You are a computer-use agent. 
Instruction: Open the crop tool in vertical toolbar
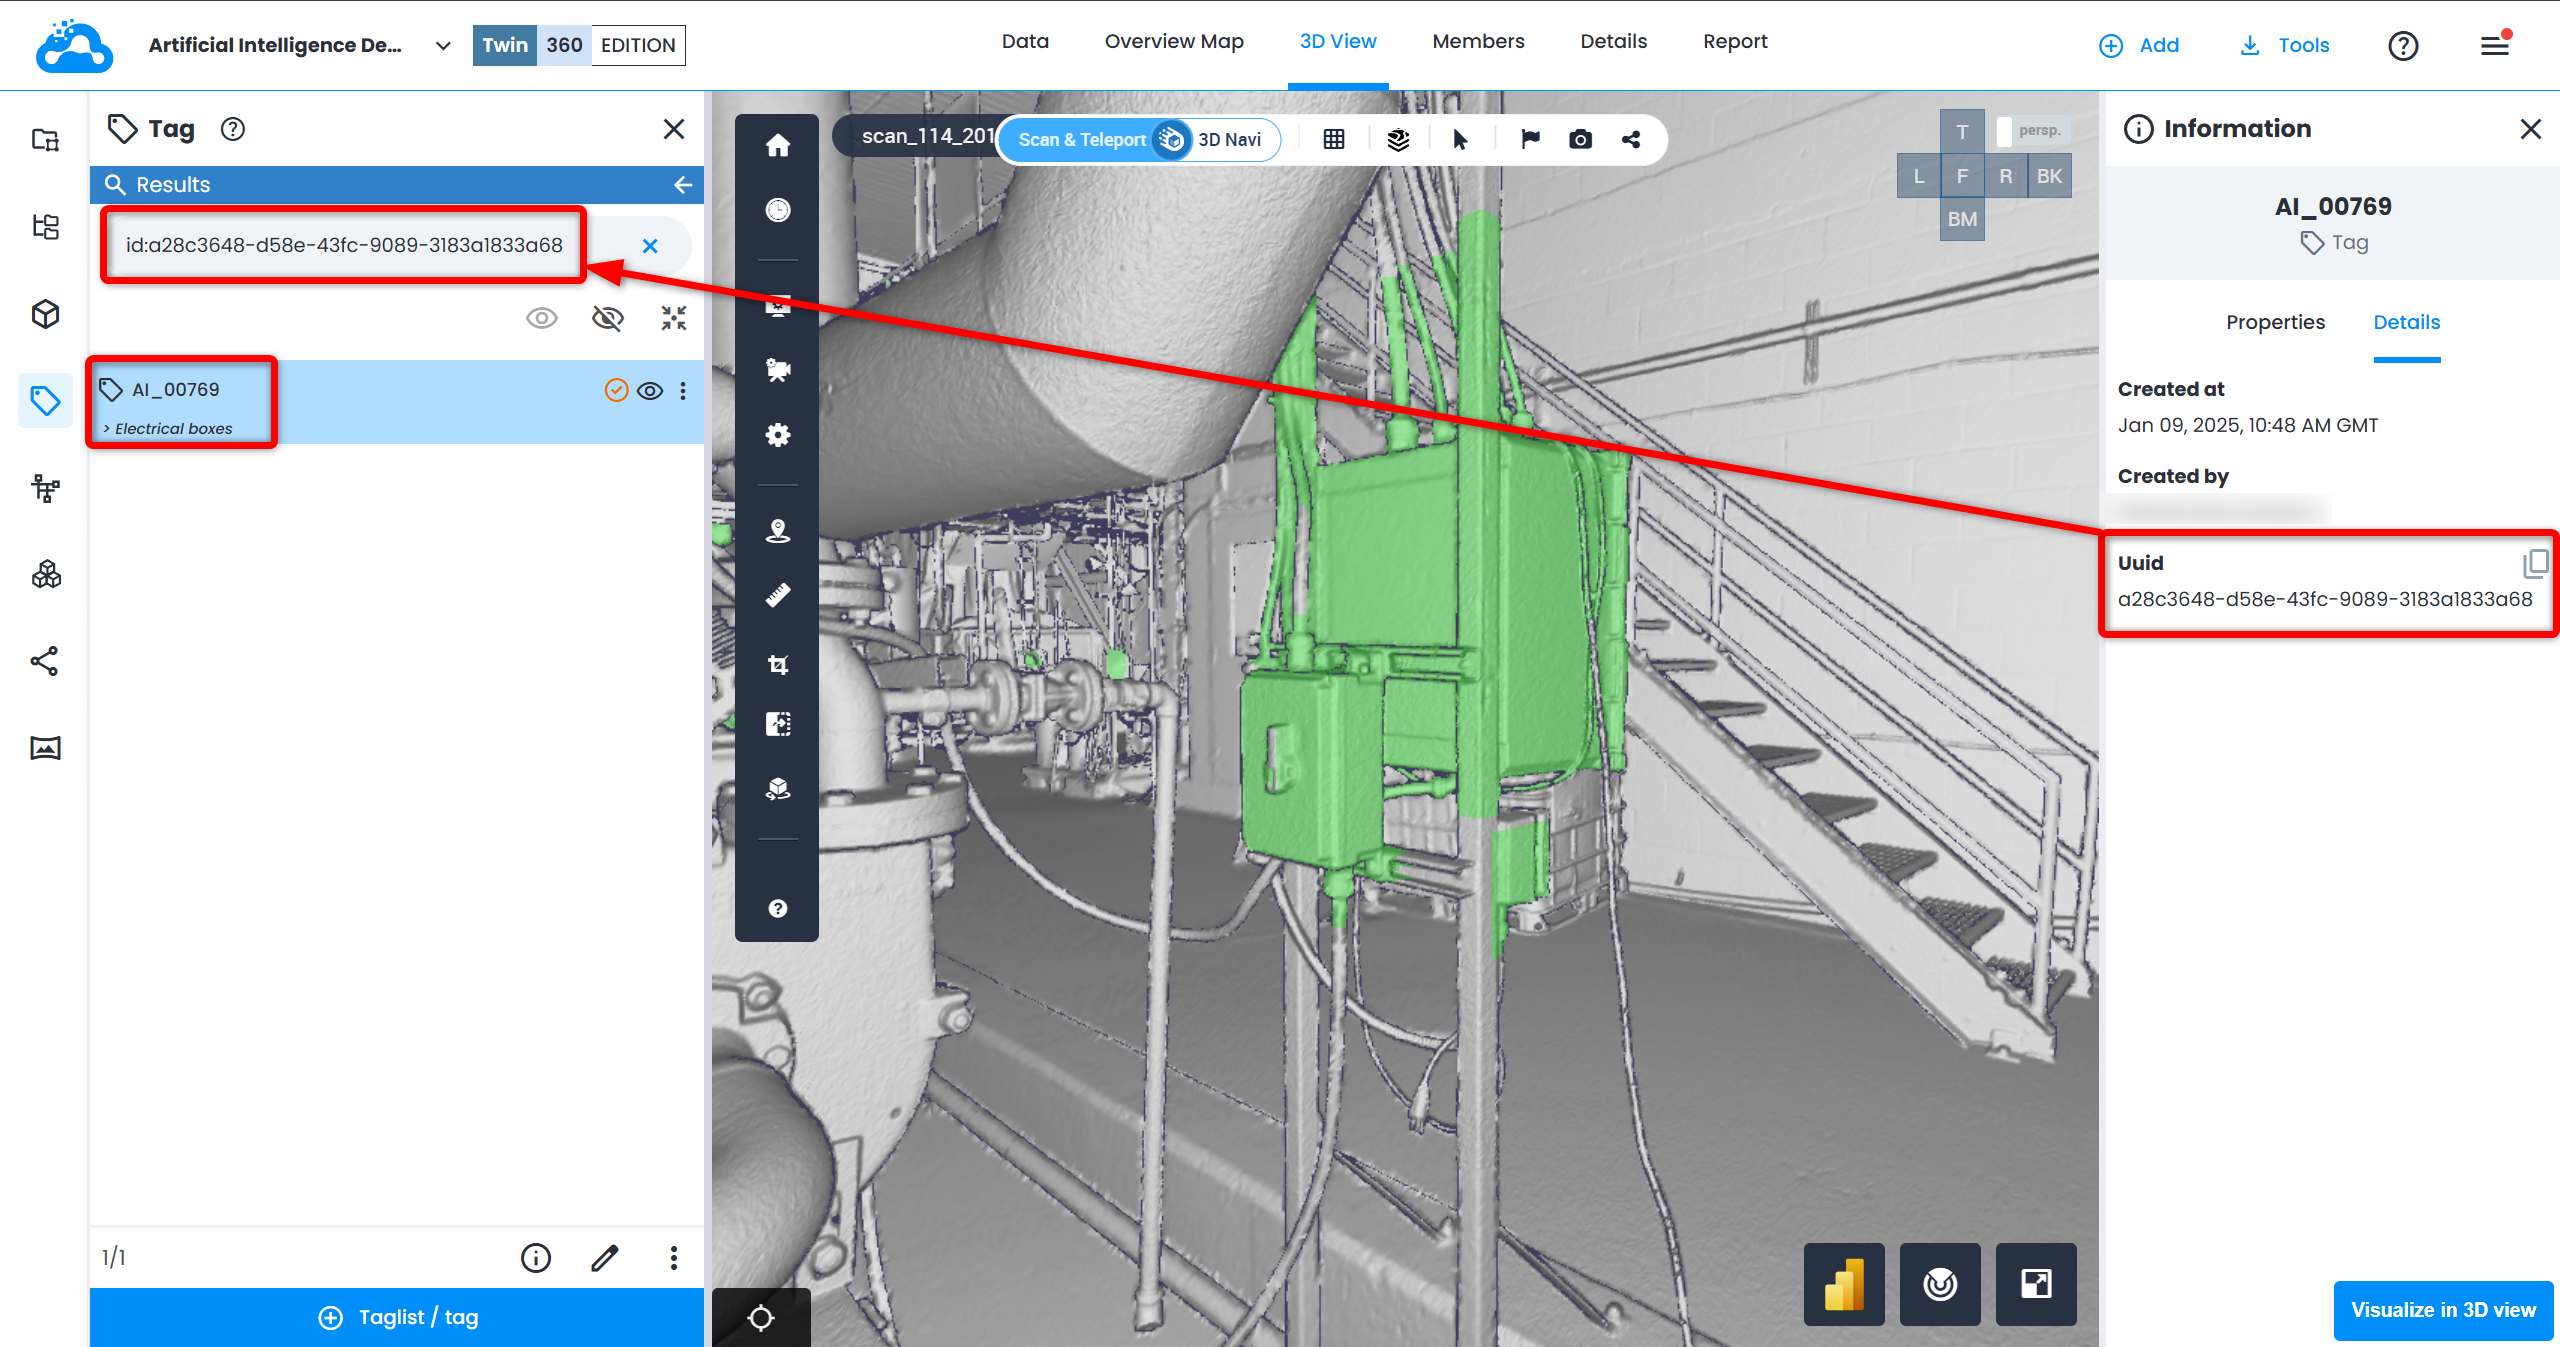pyautogui.click(x=778, y=664)
